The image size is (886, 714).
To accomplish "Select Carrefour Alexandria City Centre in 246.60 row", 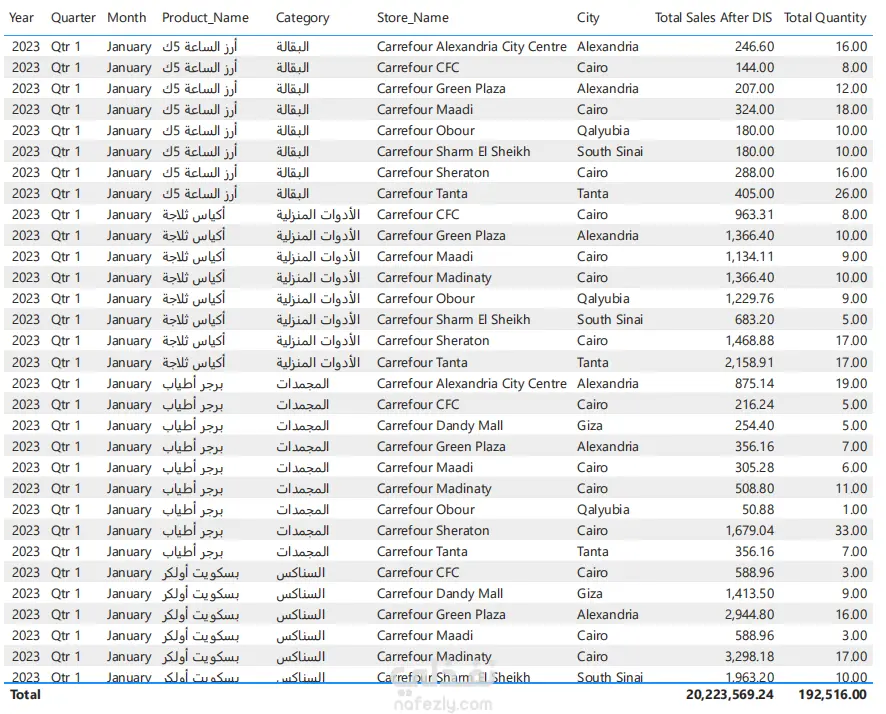I will coord(471,46).
